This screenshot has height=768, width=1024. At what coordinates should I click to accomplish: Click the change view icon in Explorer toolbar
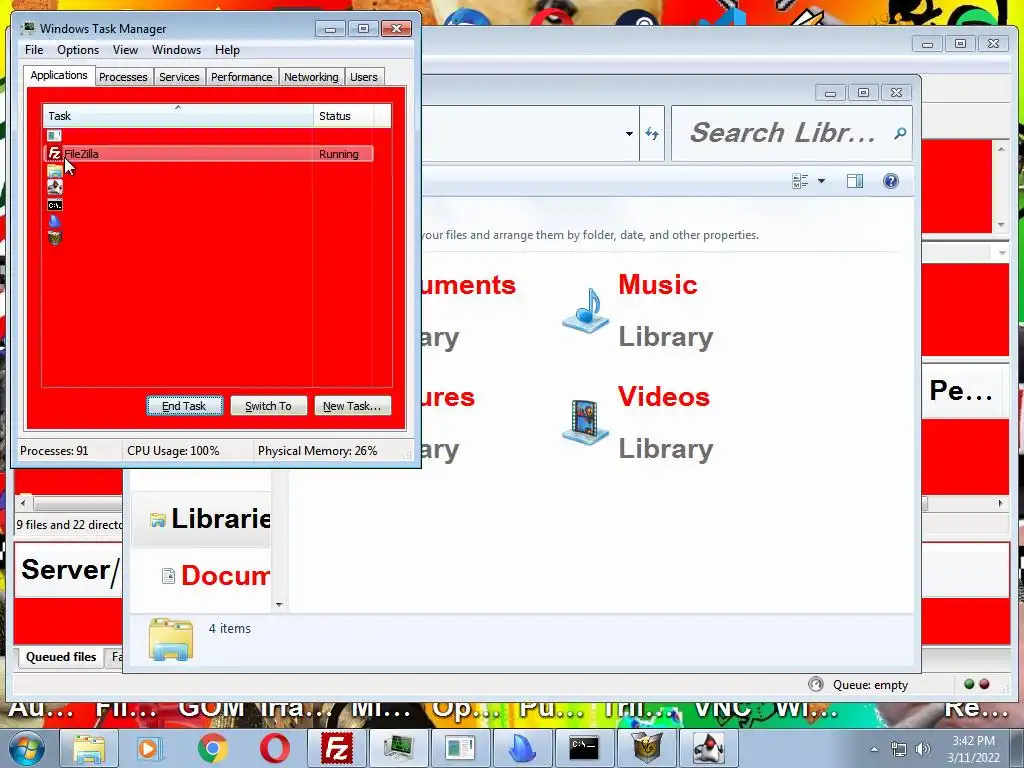point(800,181)
